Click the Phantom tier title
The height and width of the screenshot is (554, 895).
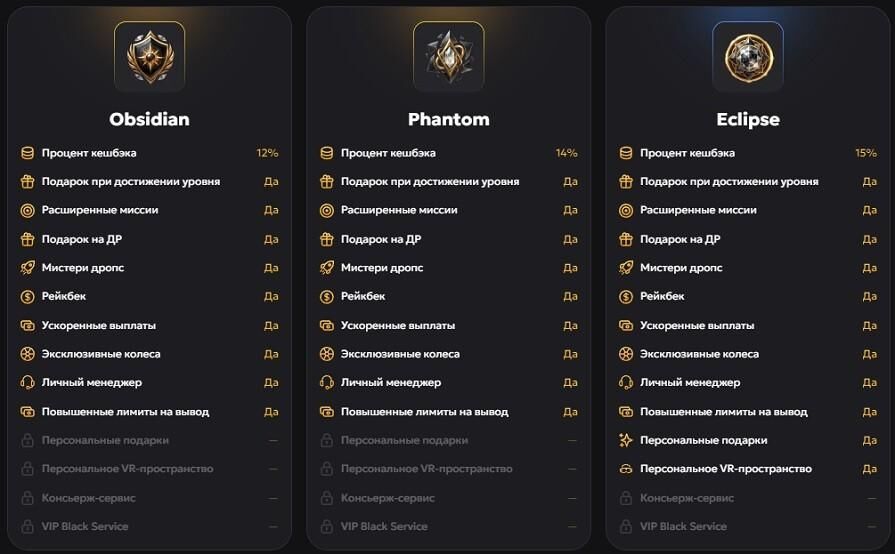[449, 119]
